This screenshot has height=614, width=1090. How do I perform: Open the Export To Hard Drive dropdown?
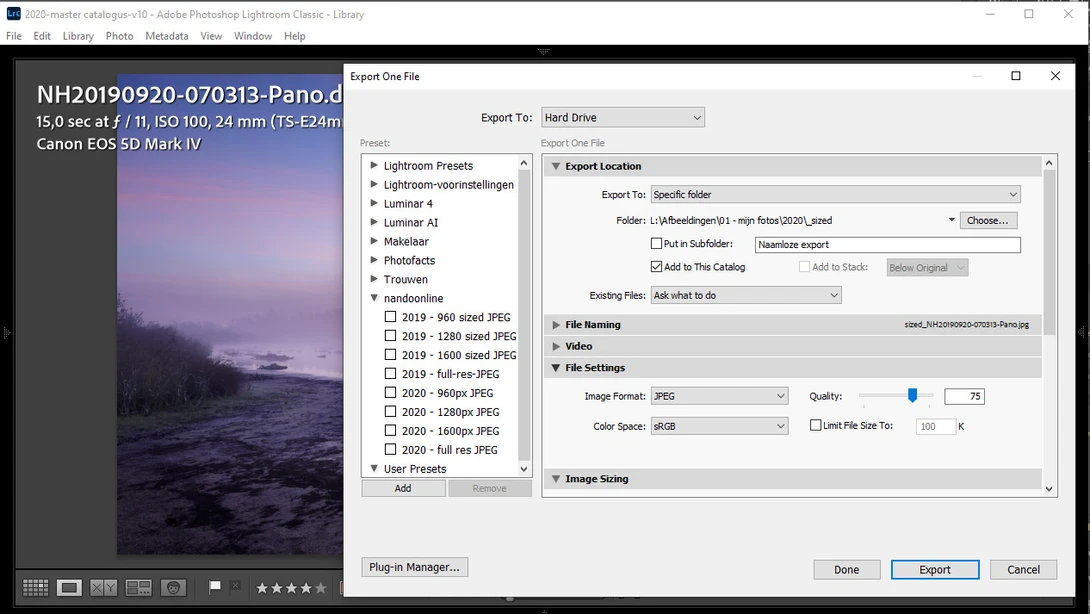point(623,118)
